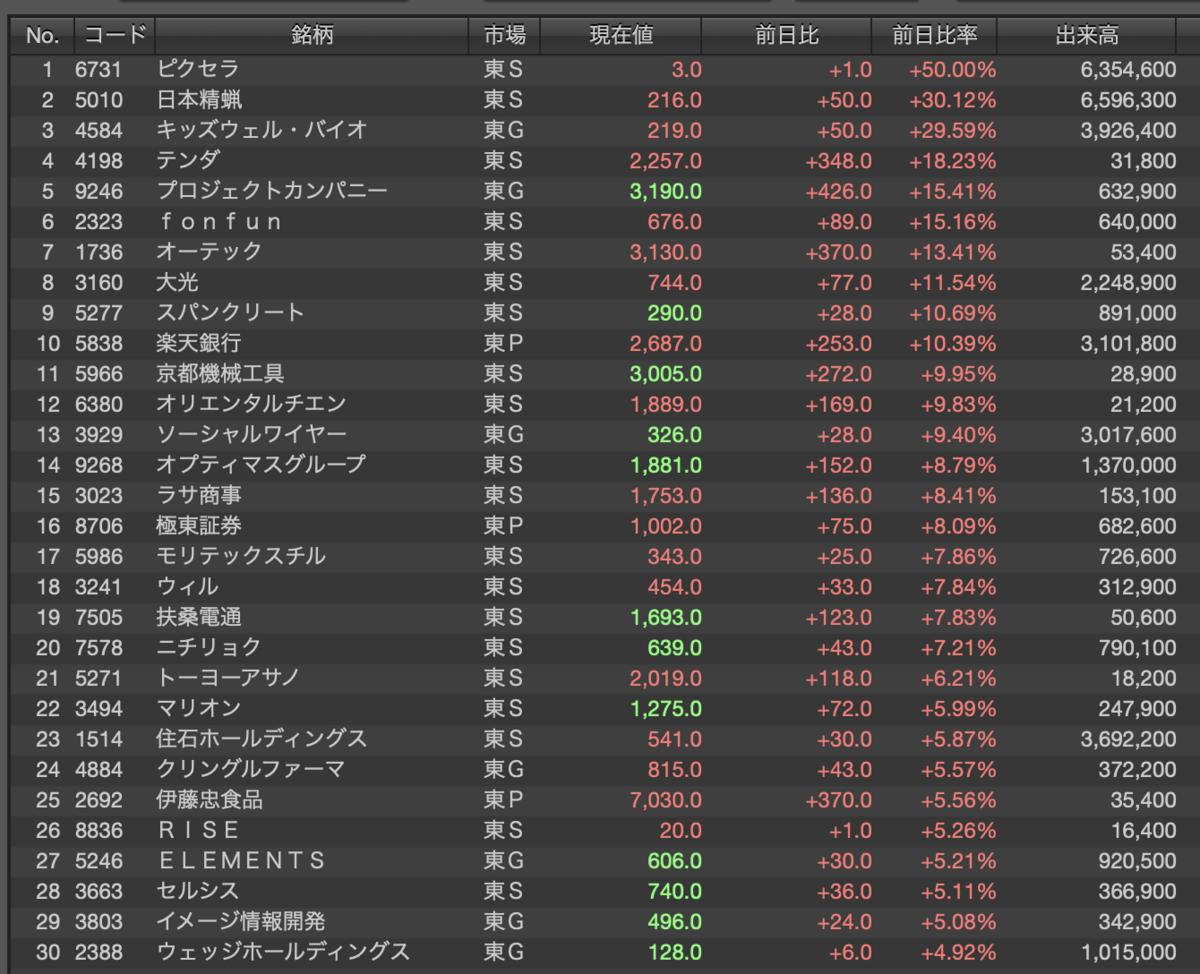Click the 京都機械工具 stock name
This screenshot has width=1200, height=974.
click(x=220, y=374)
